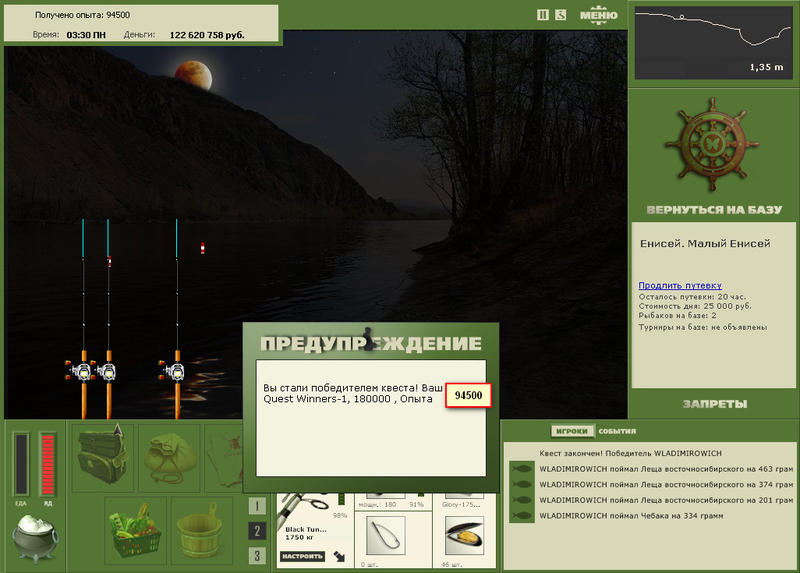This screenshot has height=573, width=800.
Task: Switch to the СОБЫТИЯ tab
Action: click(617, 431)
